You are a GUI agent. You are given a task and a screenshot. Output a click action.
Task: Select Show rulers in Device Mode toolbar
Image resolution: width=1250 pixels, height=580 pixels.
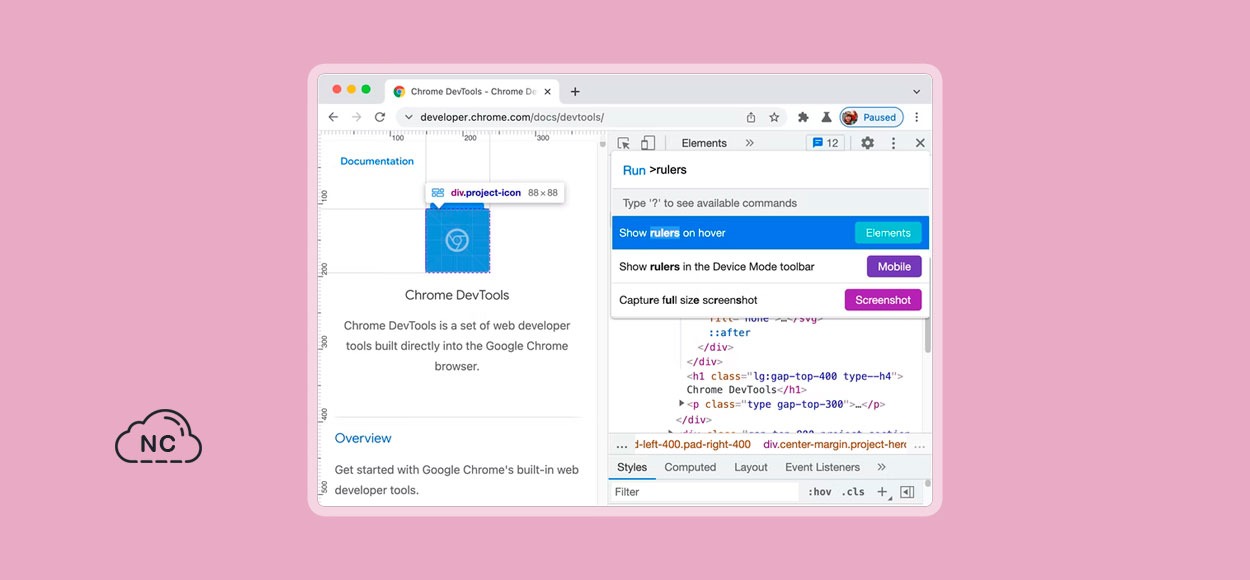(770, 267)
